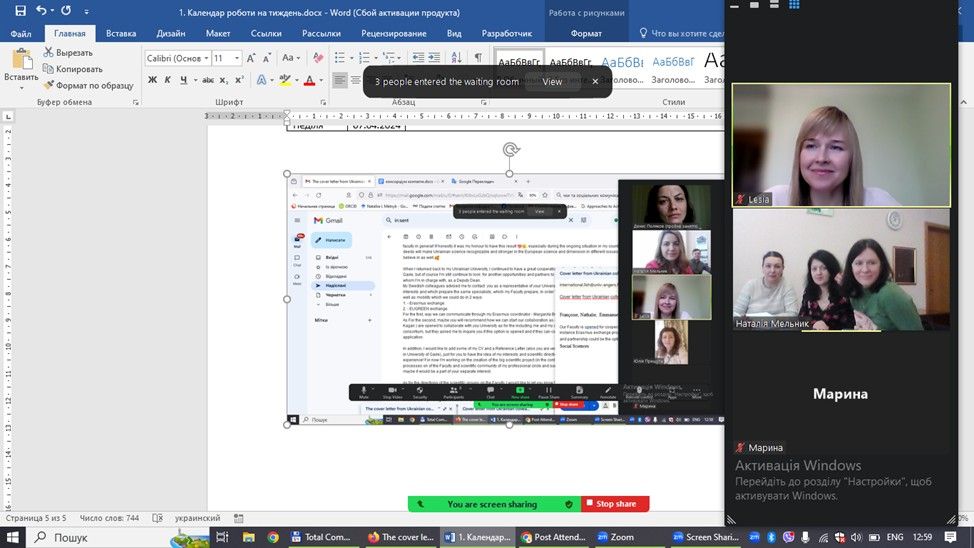Click the Format Painter (Формат по образцу) icon
Image resolution: width=974 pixels, height=548 pixels.
(x=48, y=86)
